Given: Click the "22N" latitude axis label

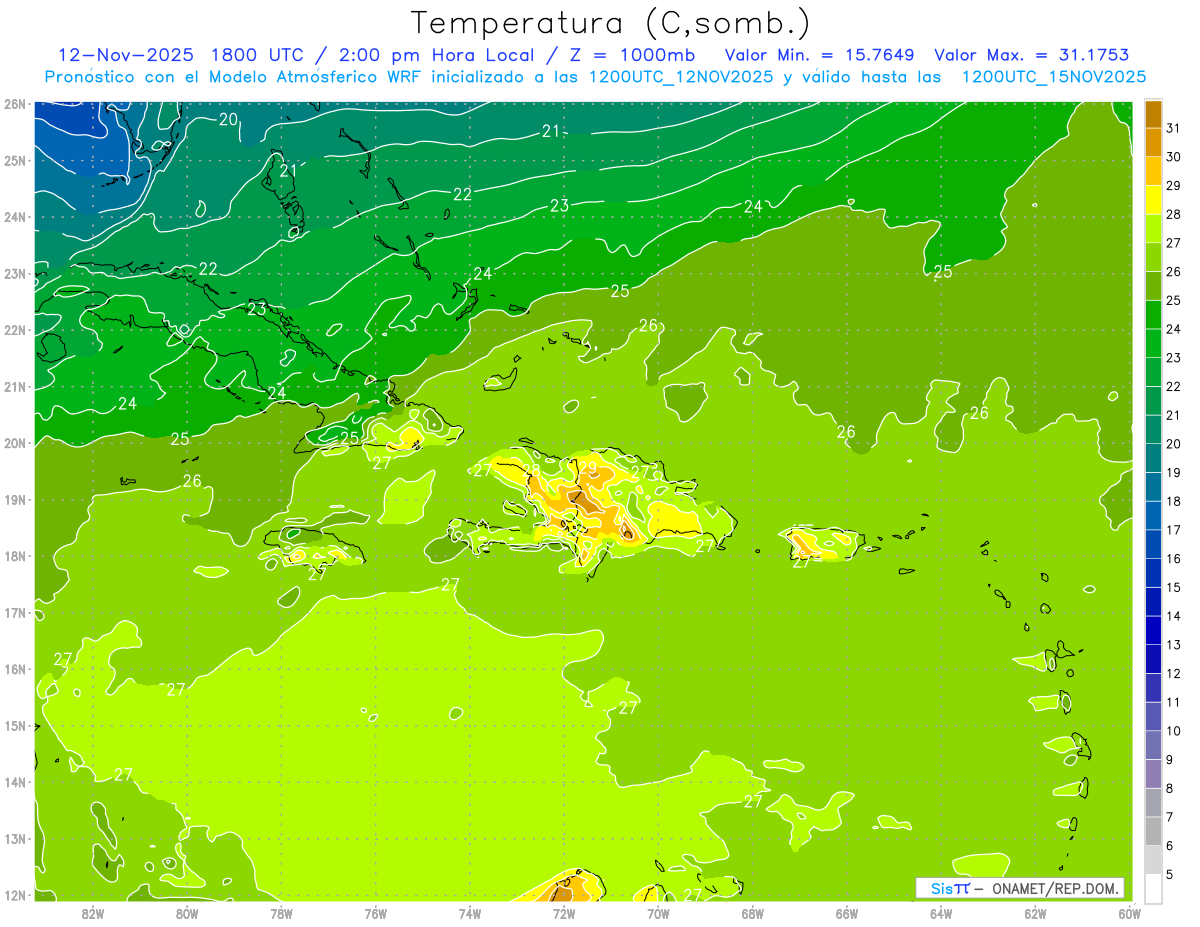Looking at the screenshot, I should coord(15,330).
